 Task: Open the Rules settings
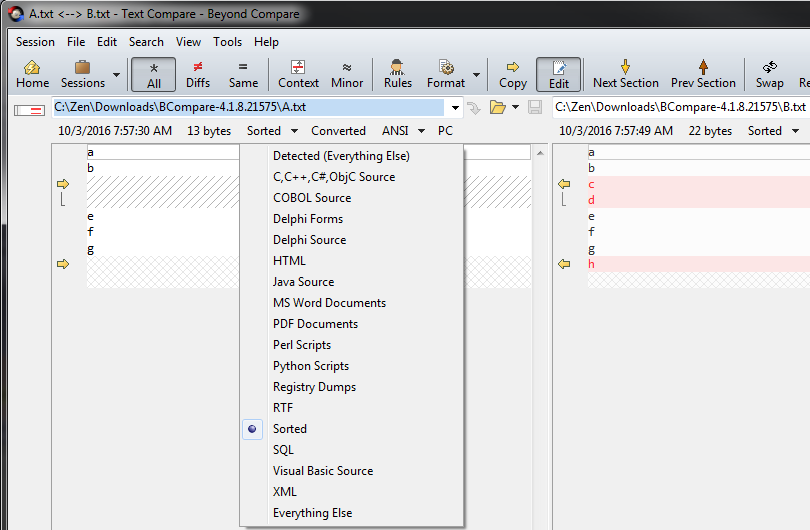(x=397, y=74)
